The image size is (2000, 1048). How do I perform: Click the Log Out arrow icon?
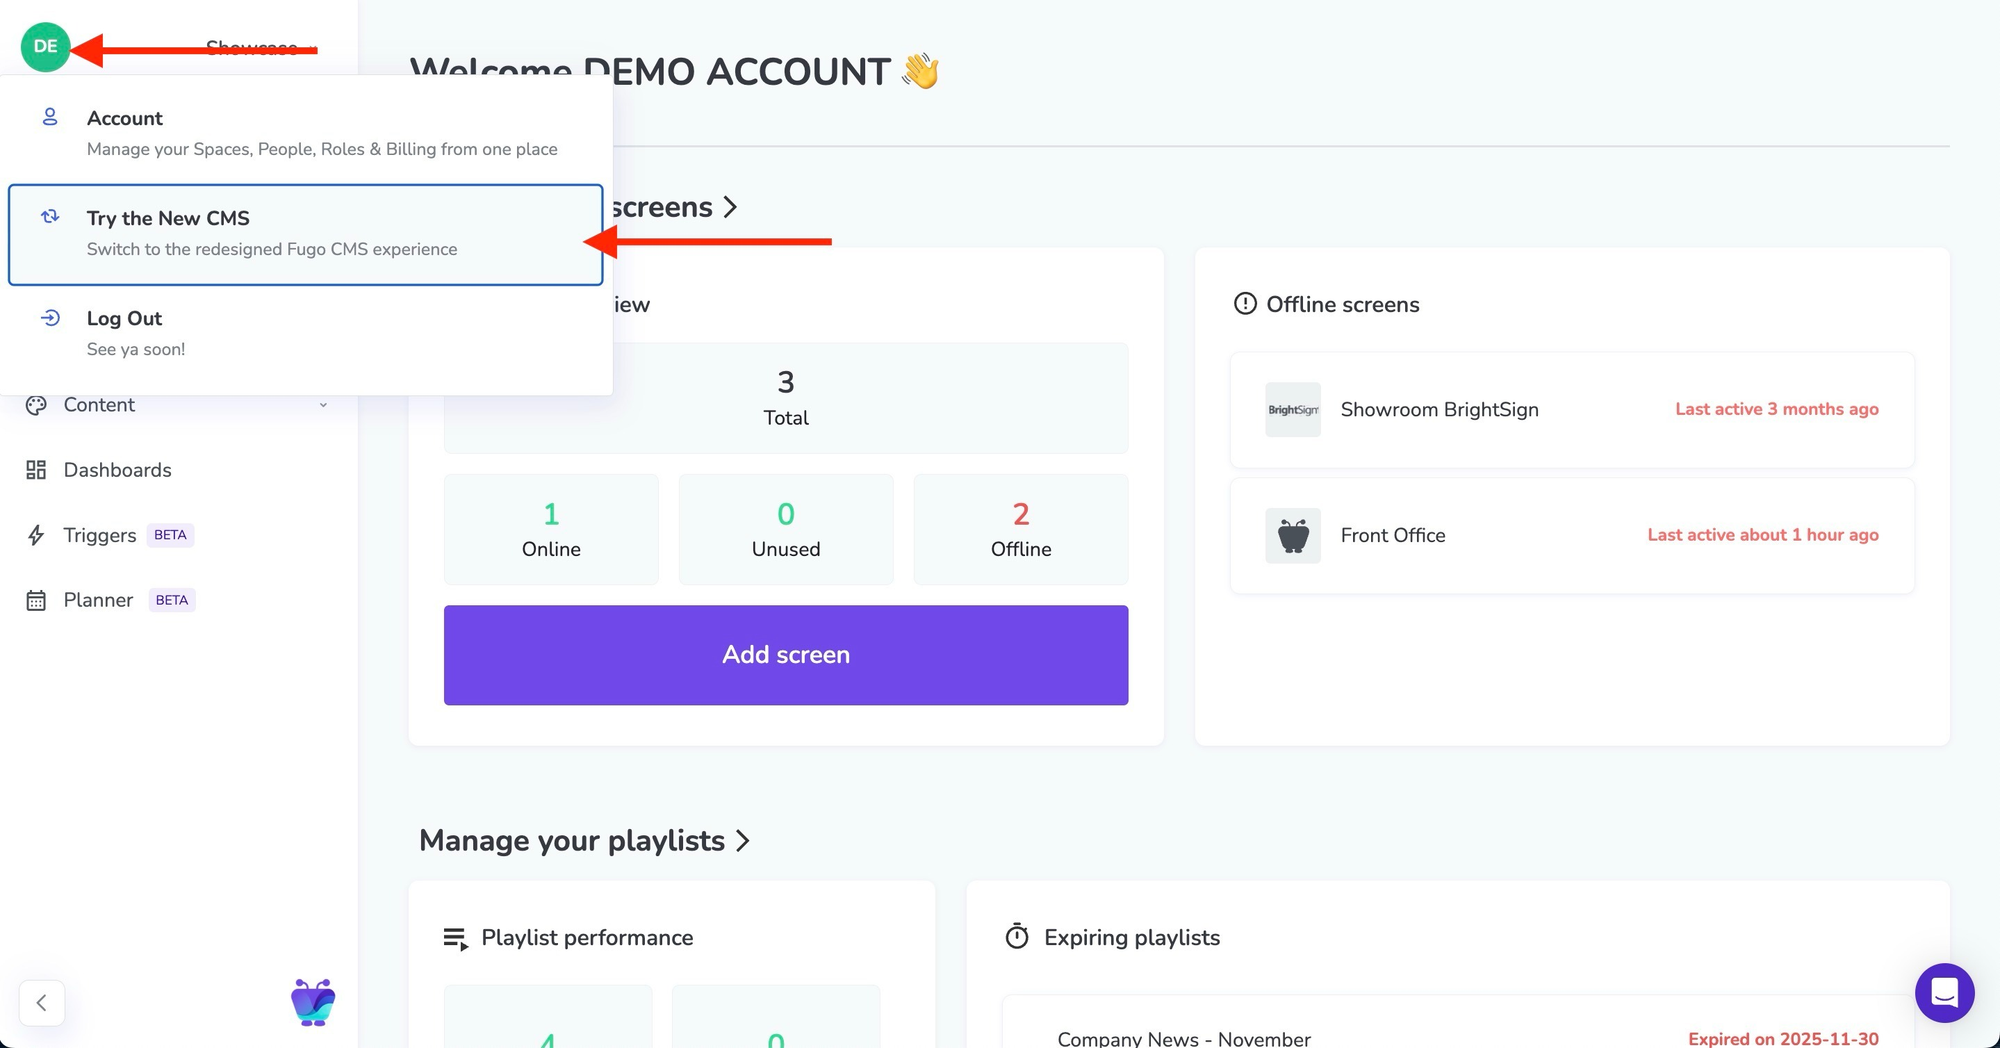click(50, 318)
